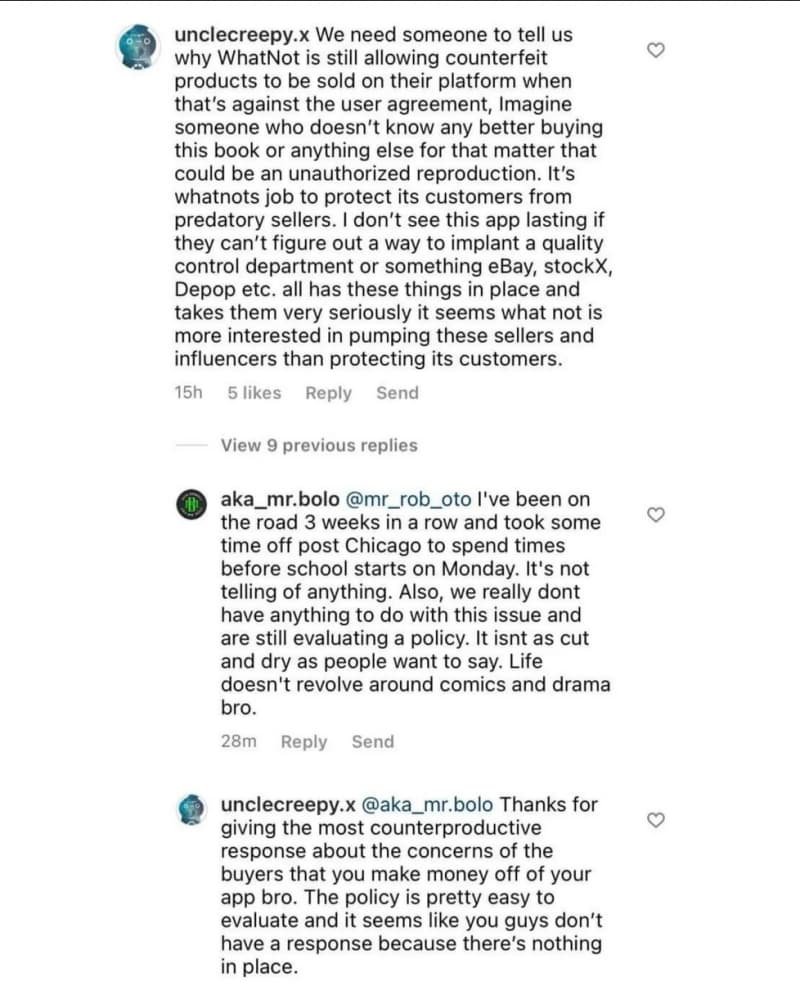Reply to aka_mr.bolo's comment
Viewport: 800px width, 982px height.
pos(304,742)
